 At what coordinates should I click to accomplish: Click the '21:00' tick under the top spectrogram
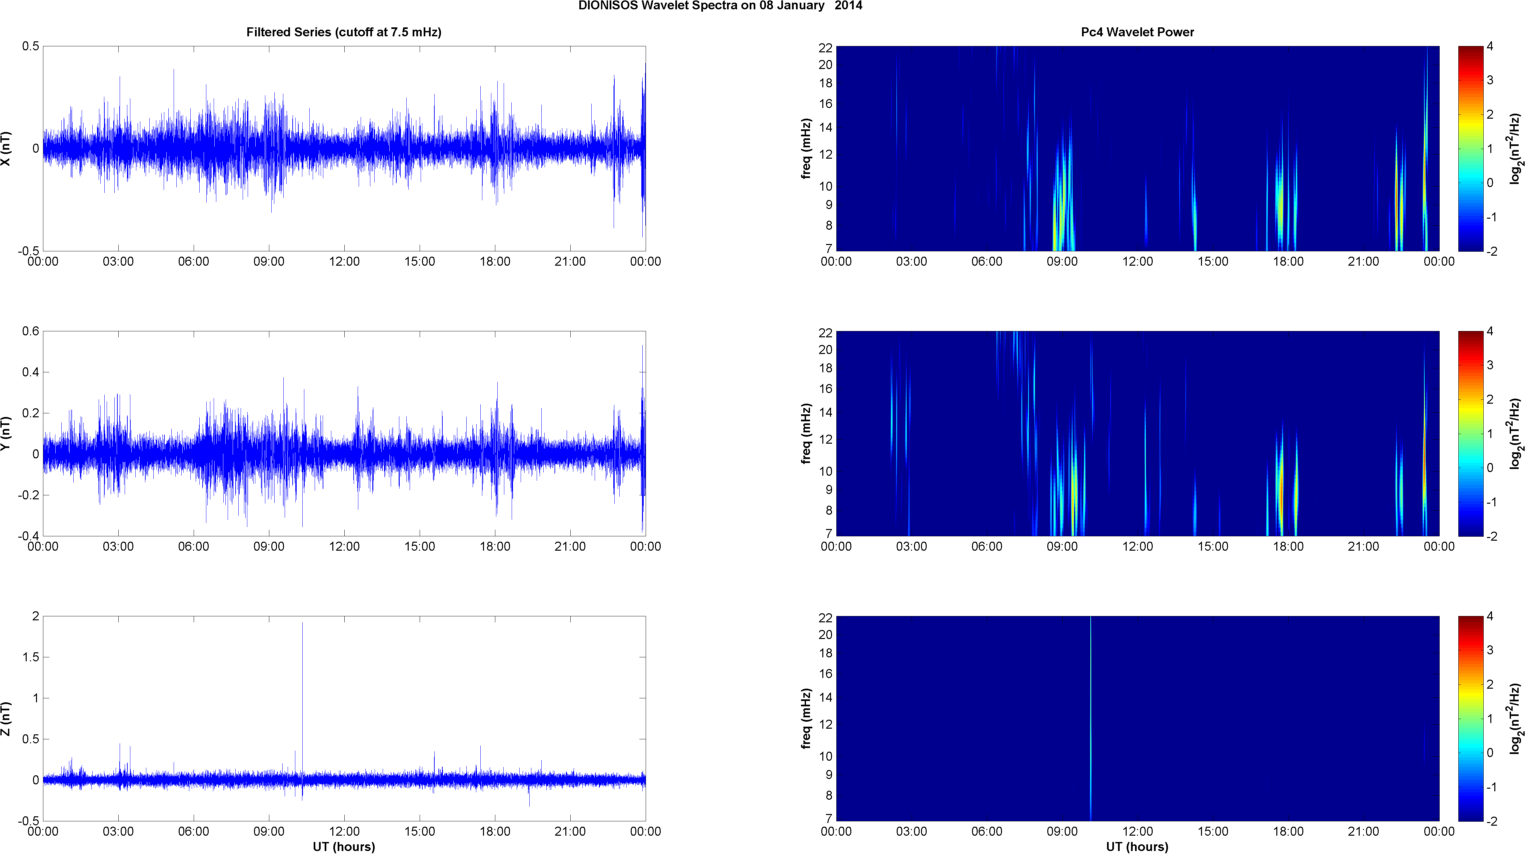coord(1364,262)
